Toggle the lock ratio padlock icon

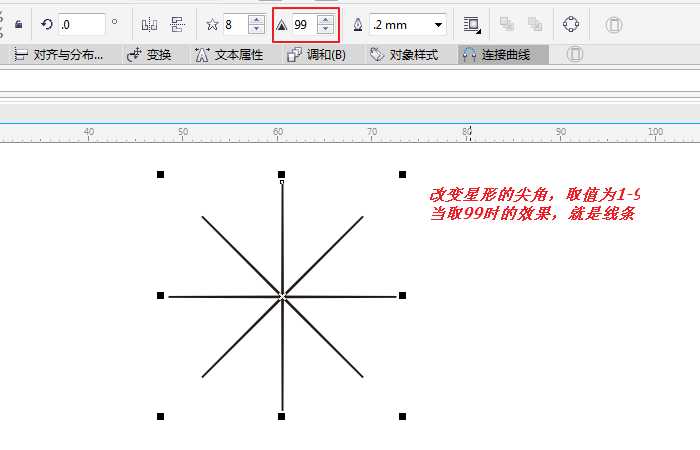coord(19,24)
